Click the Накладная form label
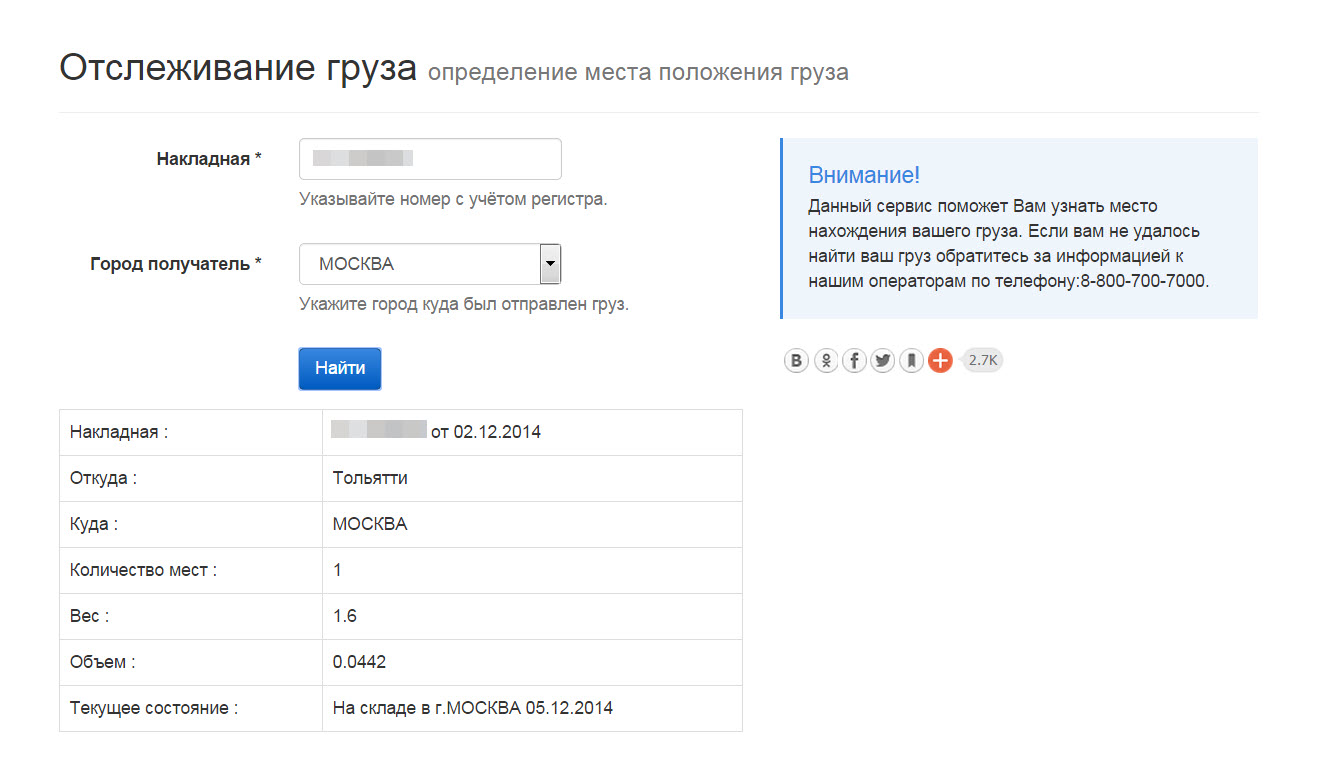Screen dimensions: 1327x773 (x=208, y=159)
